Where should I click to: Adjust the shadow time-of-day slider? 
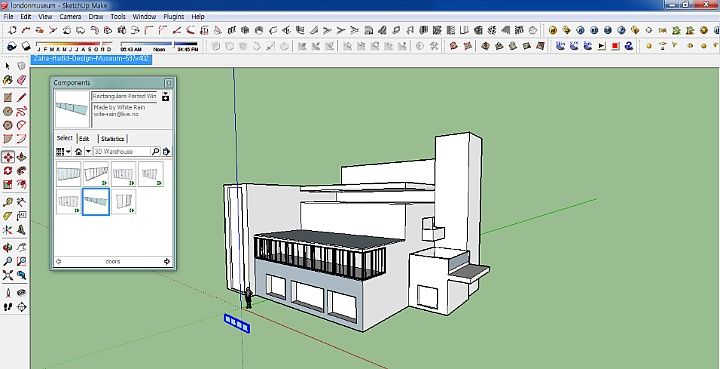pyautogui.click(x=159, y=46)
